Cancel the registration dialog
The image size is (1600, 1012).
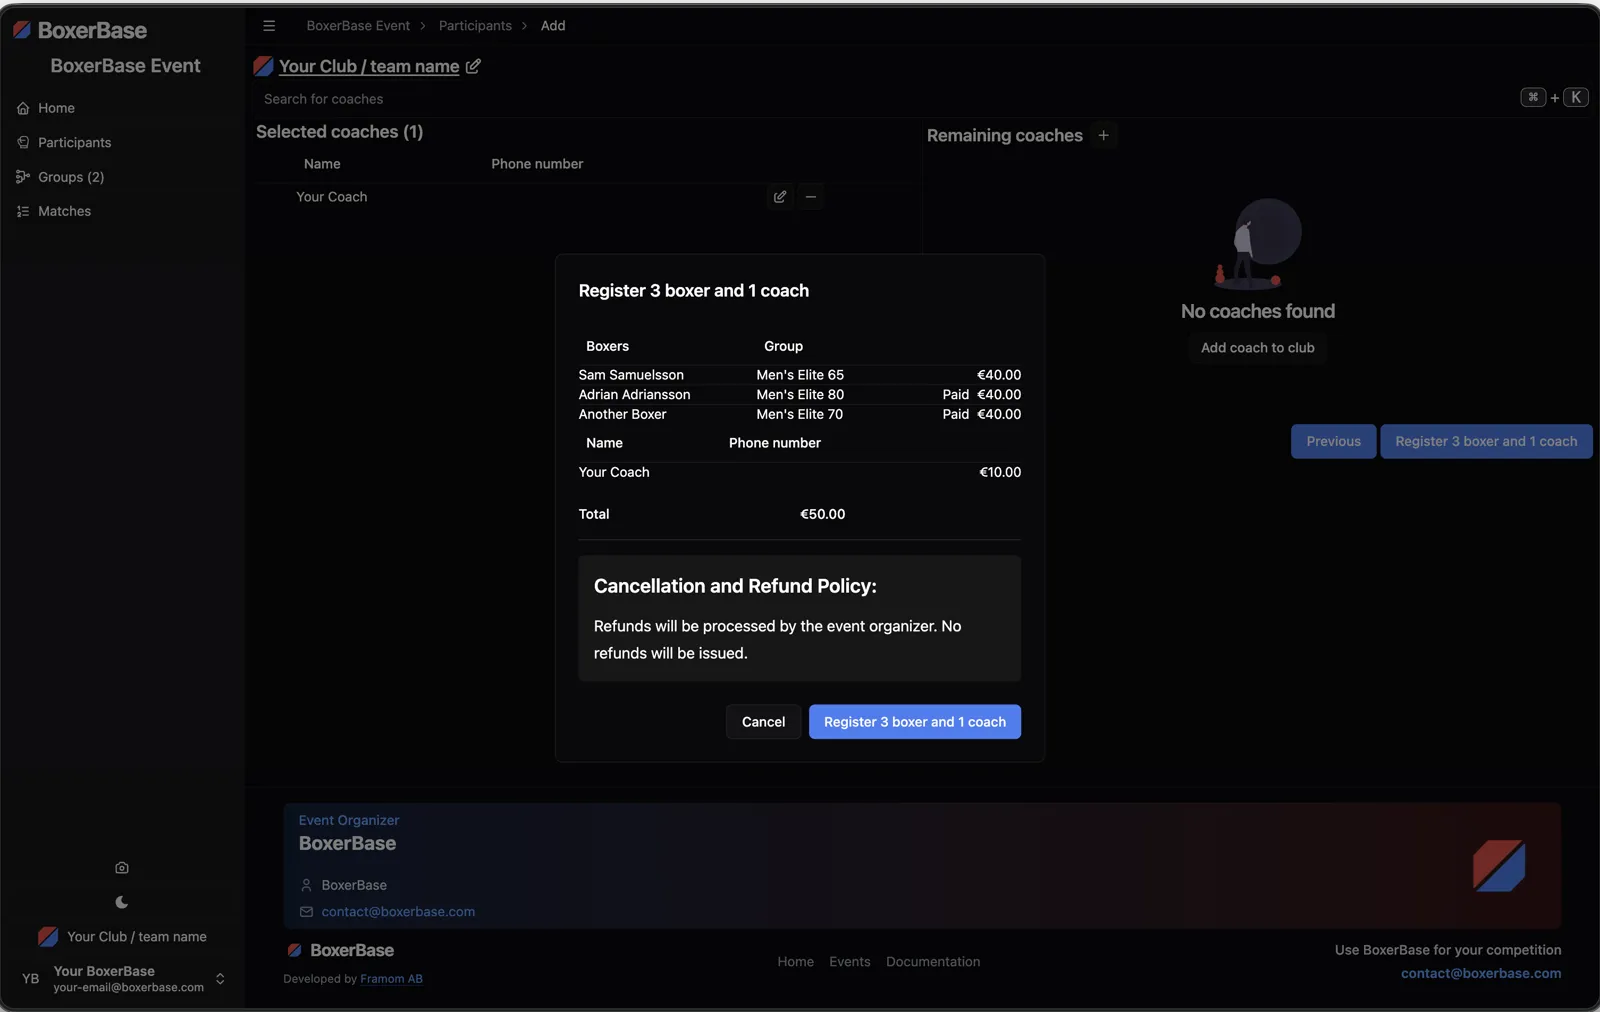coord(763,722)
